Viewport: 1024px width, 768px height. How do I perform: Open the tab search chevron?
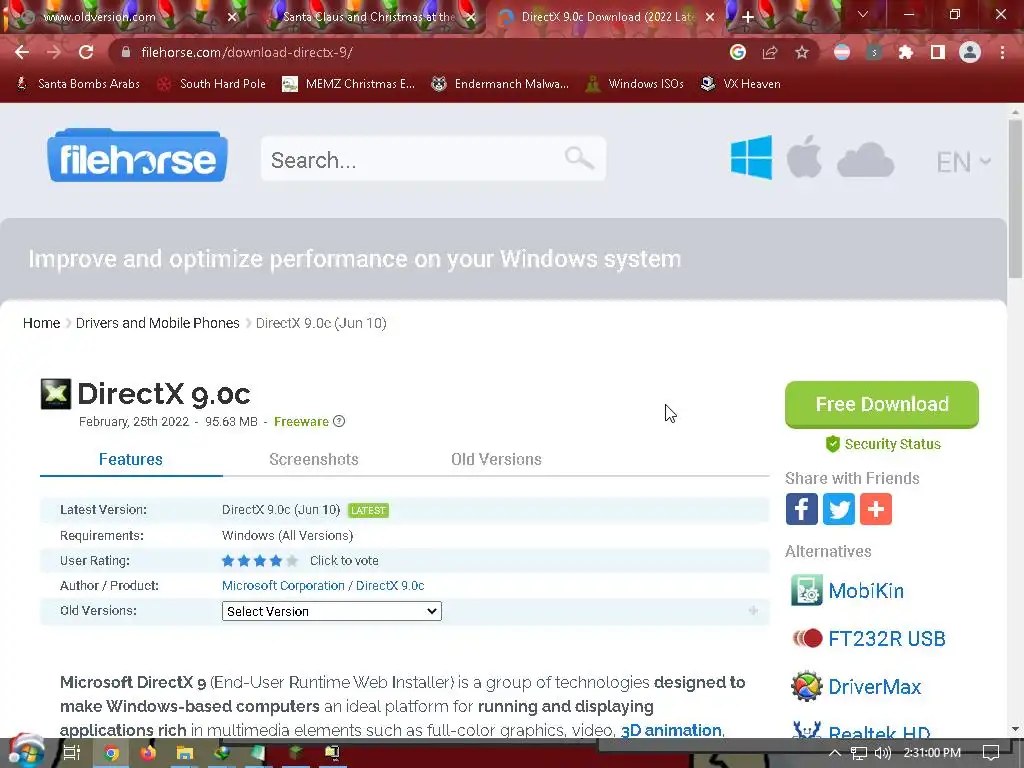(863, 14)
